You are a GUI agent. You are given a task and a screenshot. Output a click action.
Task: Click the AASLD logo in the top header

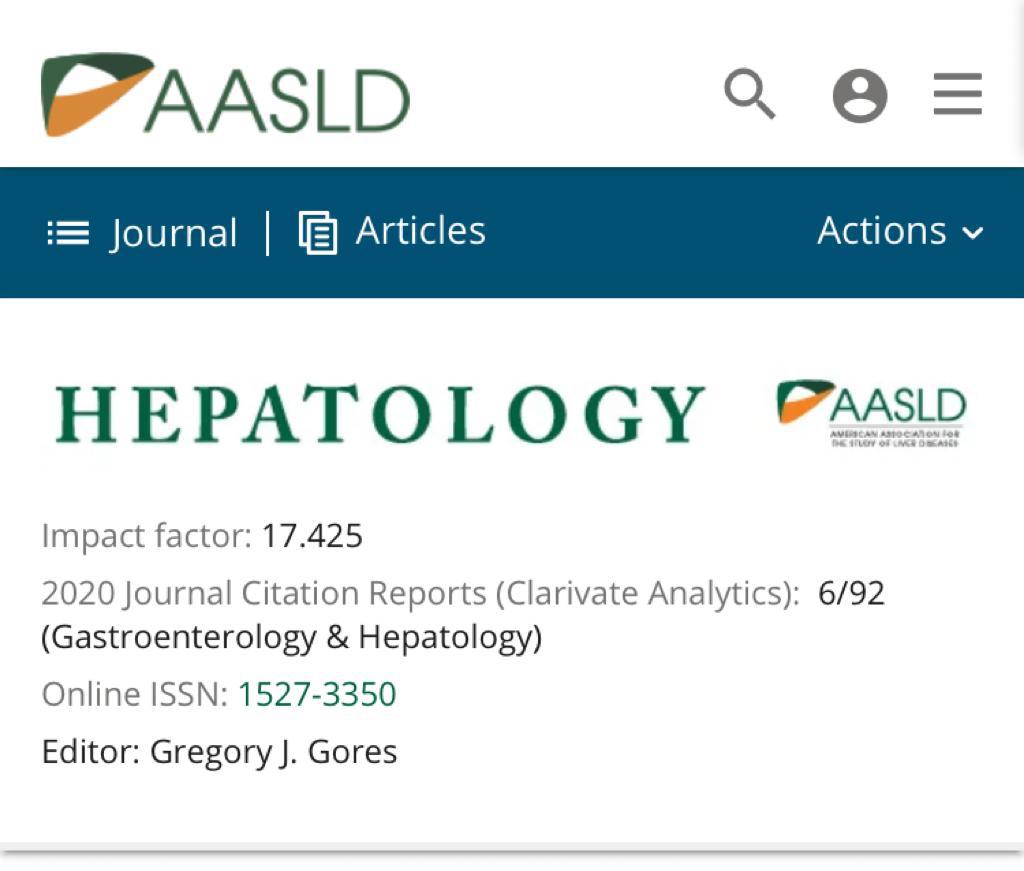point(225,96)
